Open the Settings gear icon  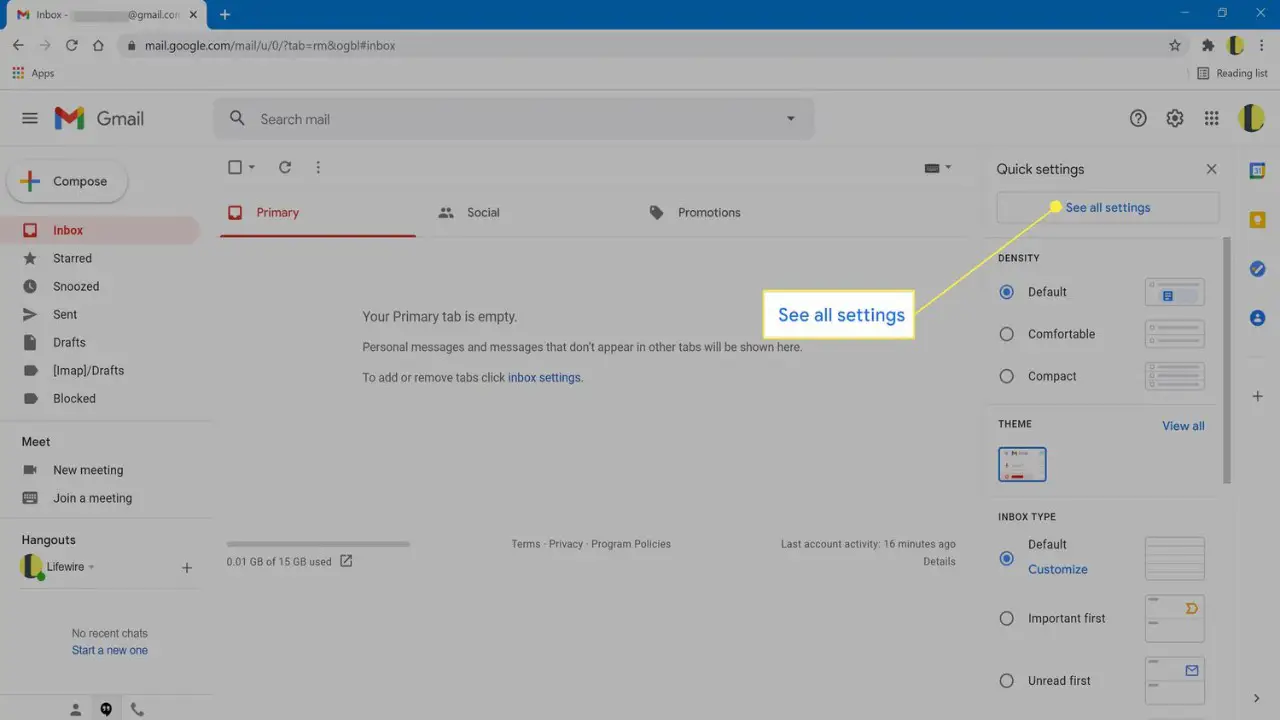coord(1175,118)
